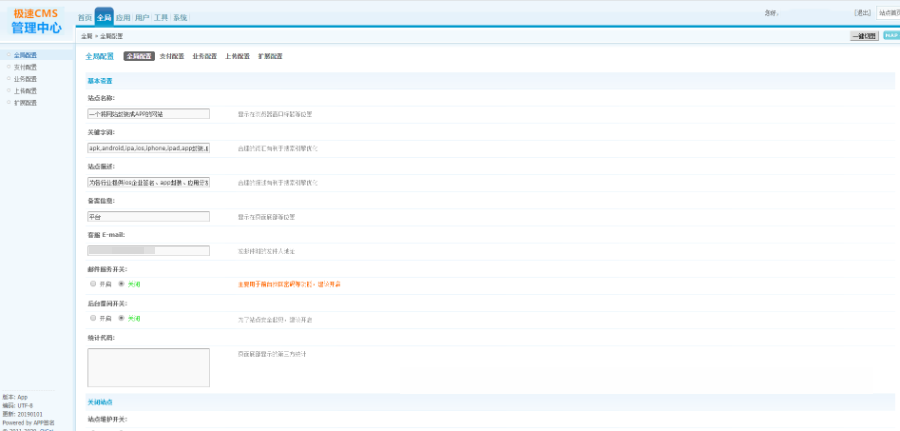Switch to the 扩展配置 tab

[x=270, y=57]
